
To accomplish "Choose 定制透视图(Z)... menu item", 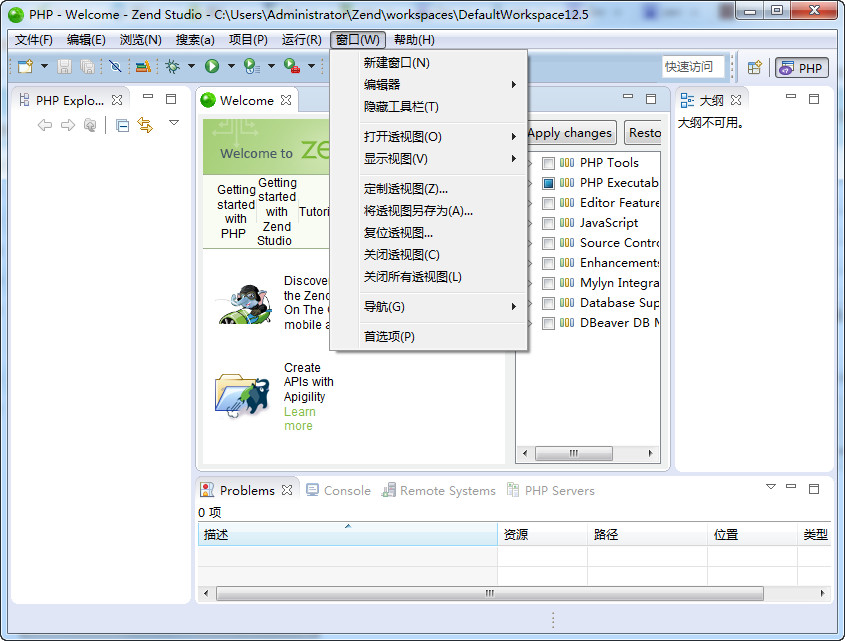I will (428, 189).
